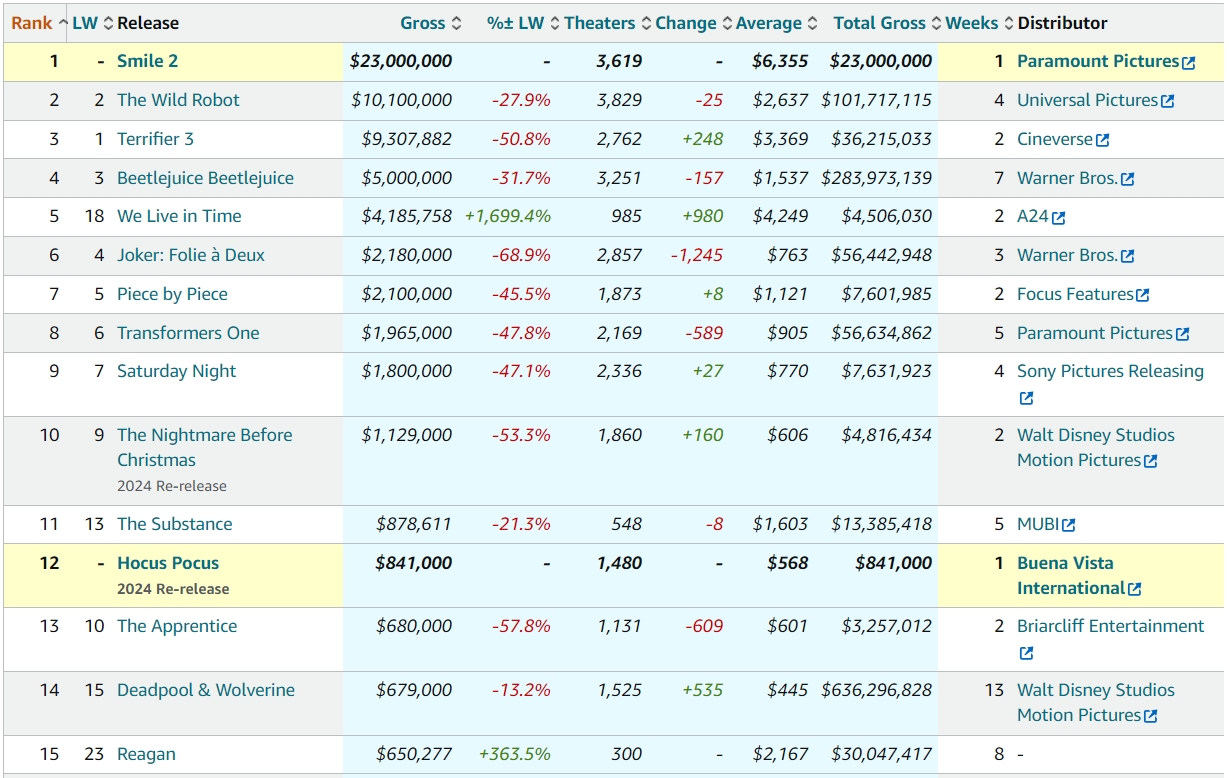Sort by Gross using its sort icon
Screen dimensions: 1229x778
456,23
